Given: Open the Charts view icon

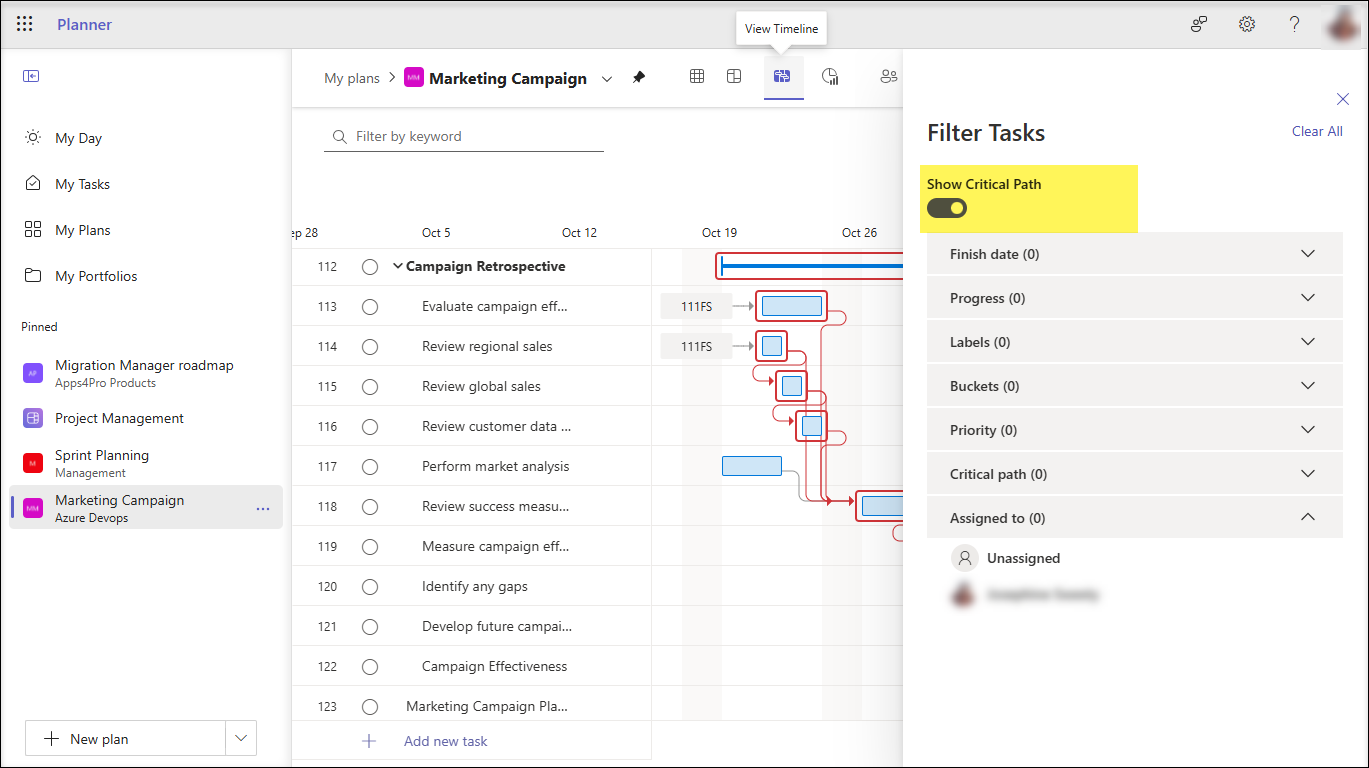Looking at the screenshot, I should pyautogui.click(x=829, y=75).
